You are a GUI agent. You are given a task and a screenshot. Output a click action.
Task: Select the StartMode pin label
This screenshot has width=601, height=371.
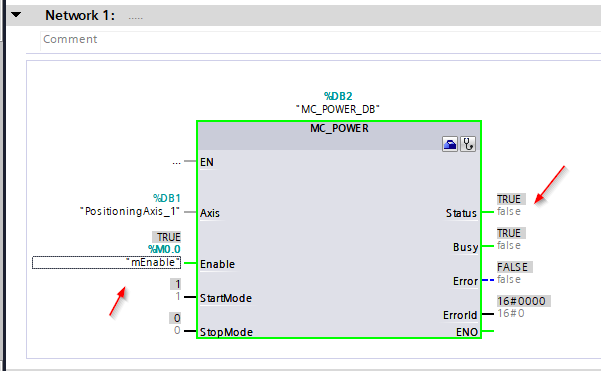pos(226,298)
